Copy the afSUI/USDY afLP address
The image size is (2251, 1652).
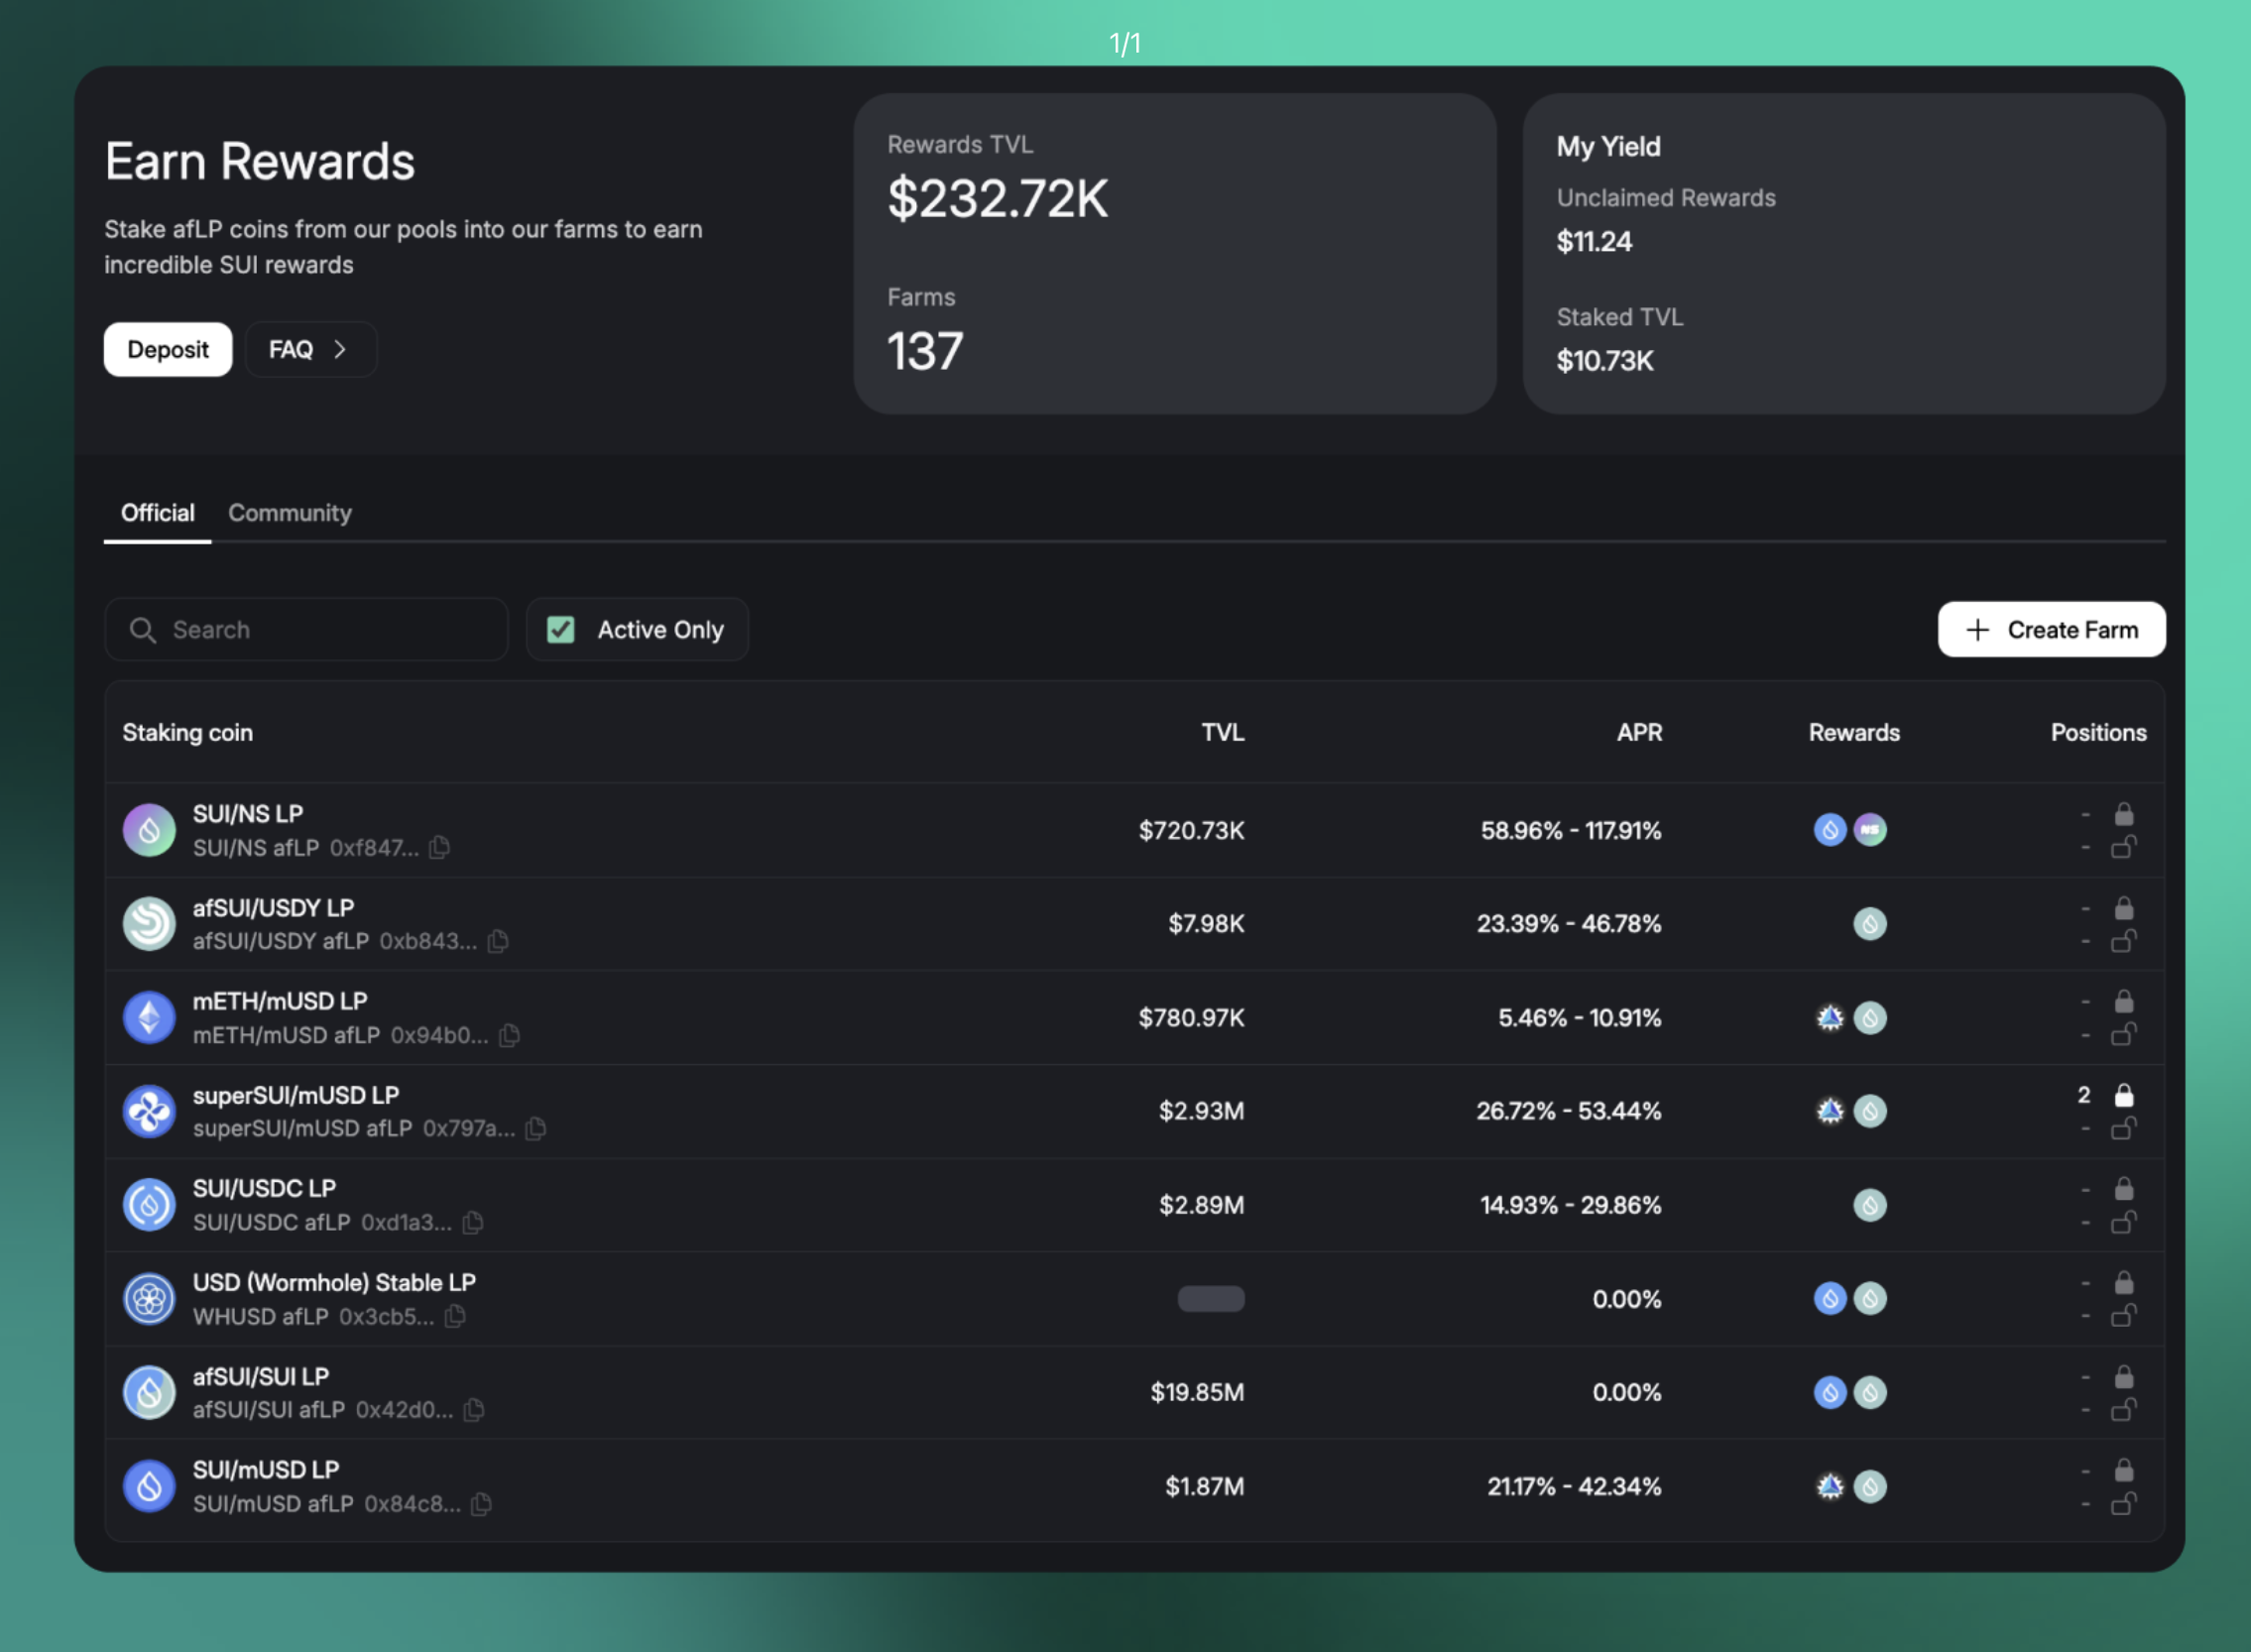497,941
